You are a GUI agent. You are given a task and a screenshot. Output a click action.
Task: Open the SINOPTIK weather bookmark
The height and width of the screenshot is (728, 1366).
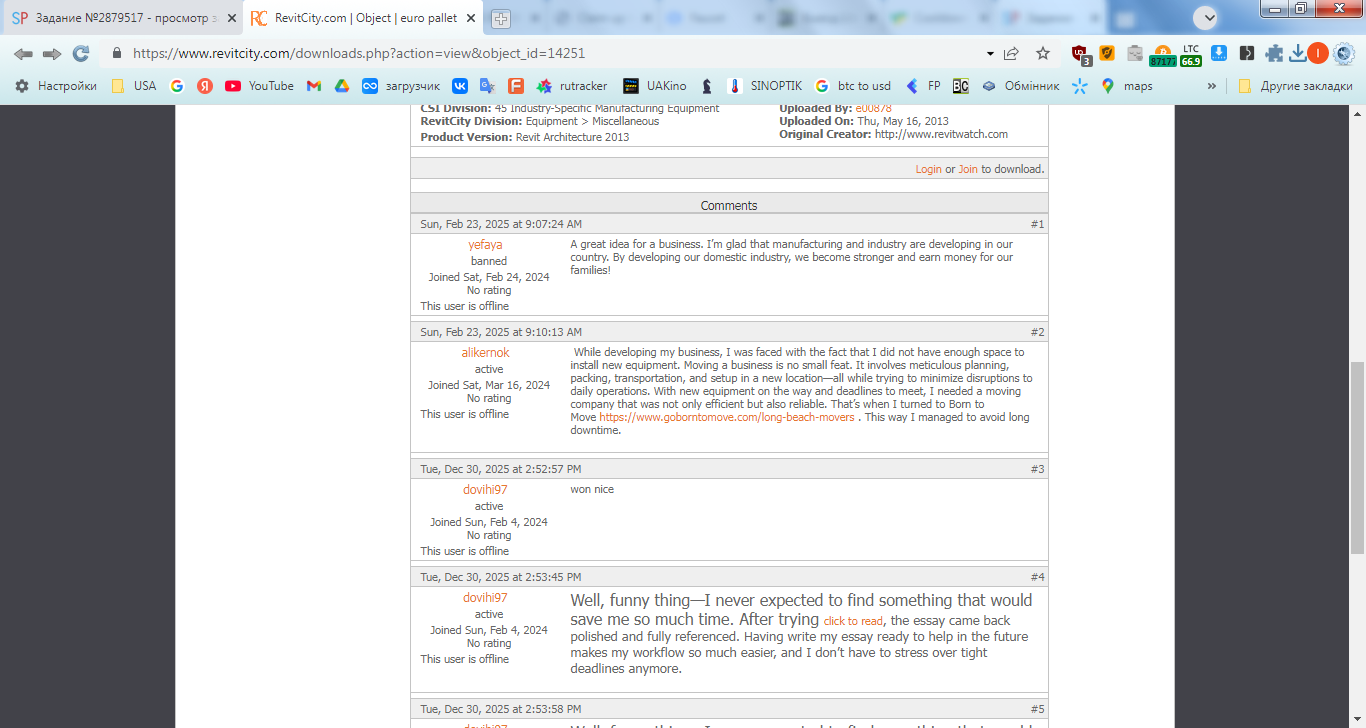tap(765, 86)
